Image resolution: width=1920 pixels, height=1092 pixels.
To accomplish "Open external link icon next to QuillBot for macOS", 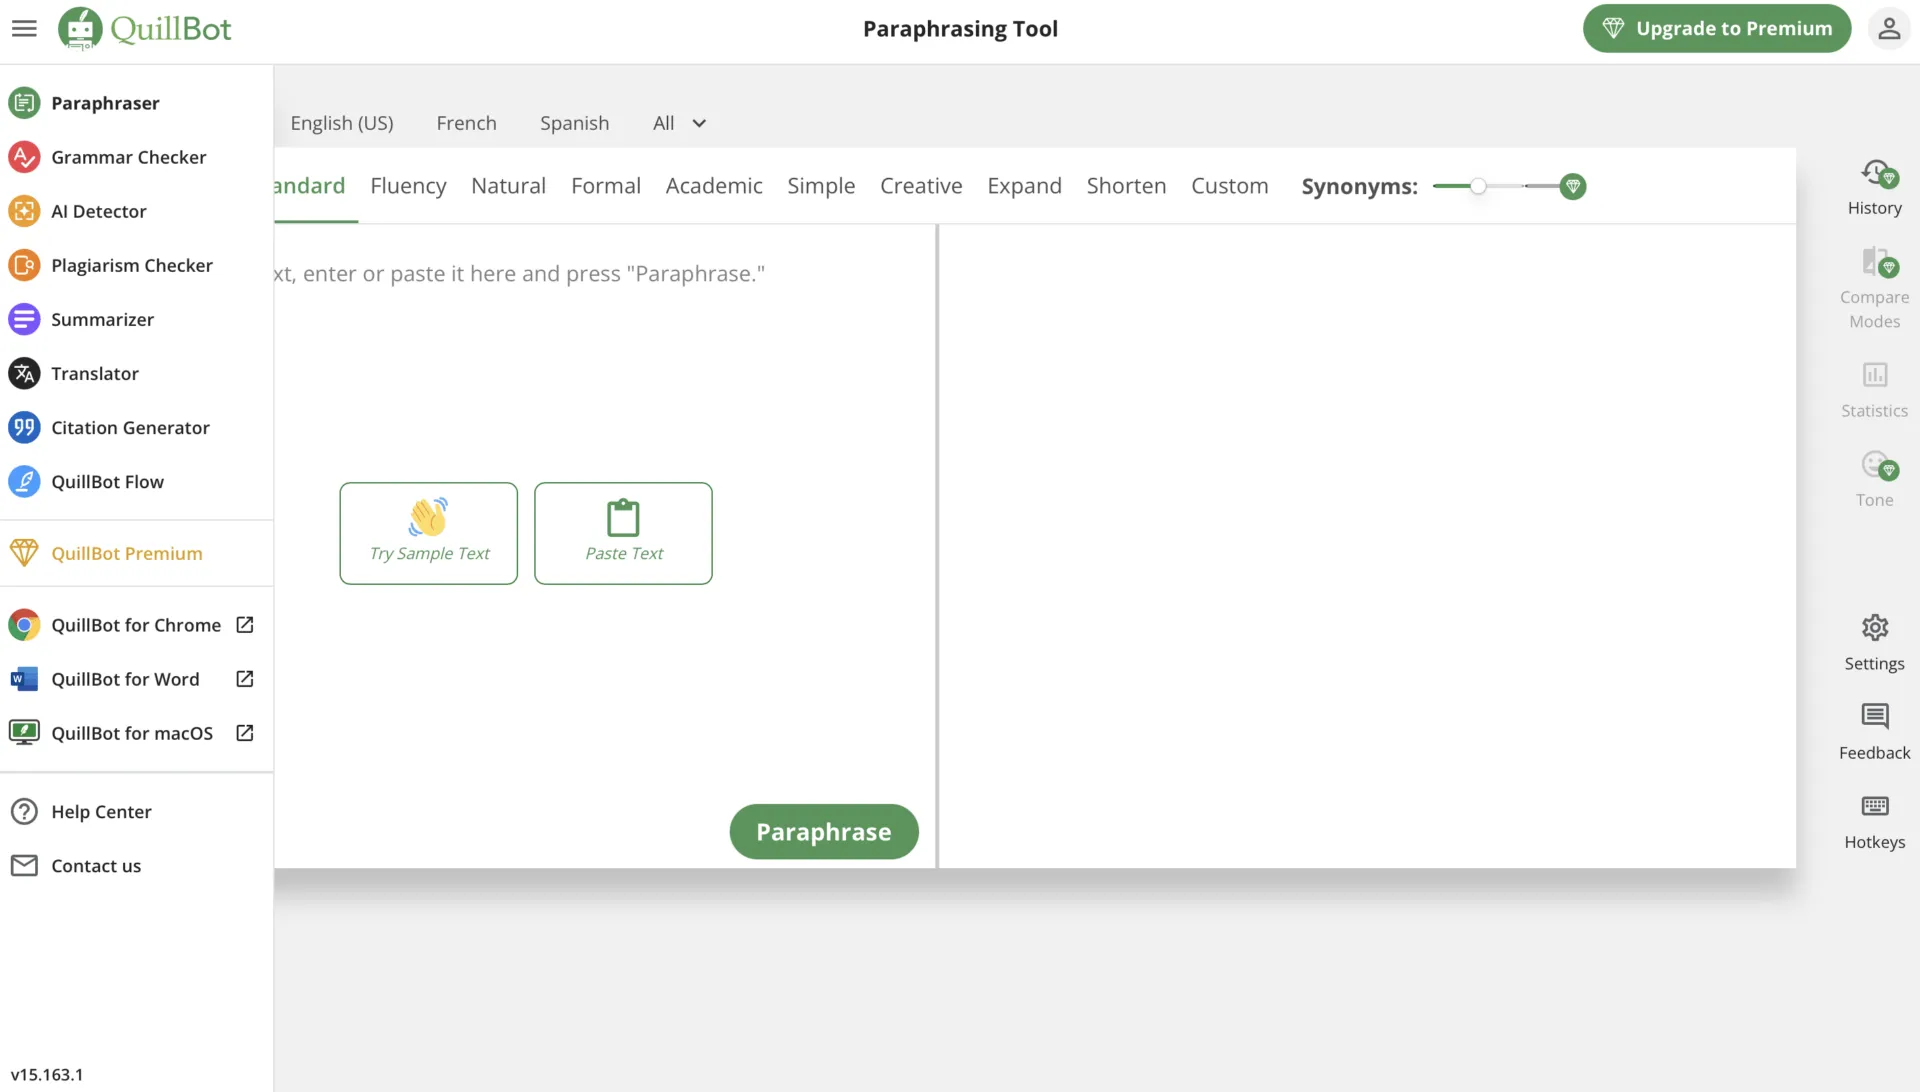I will tap(245, 733).
